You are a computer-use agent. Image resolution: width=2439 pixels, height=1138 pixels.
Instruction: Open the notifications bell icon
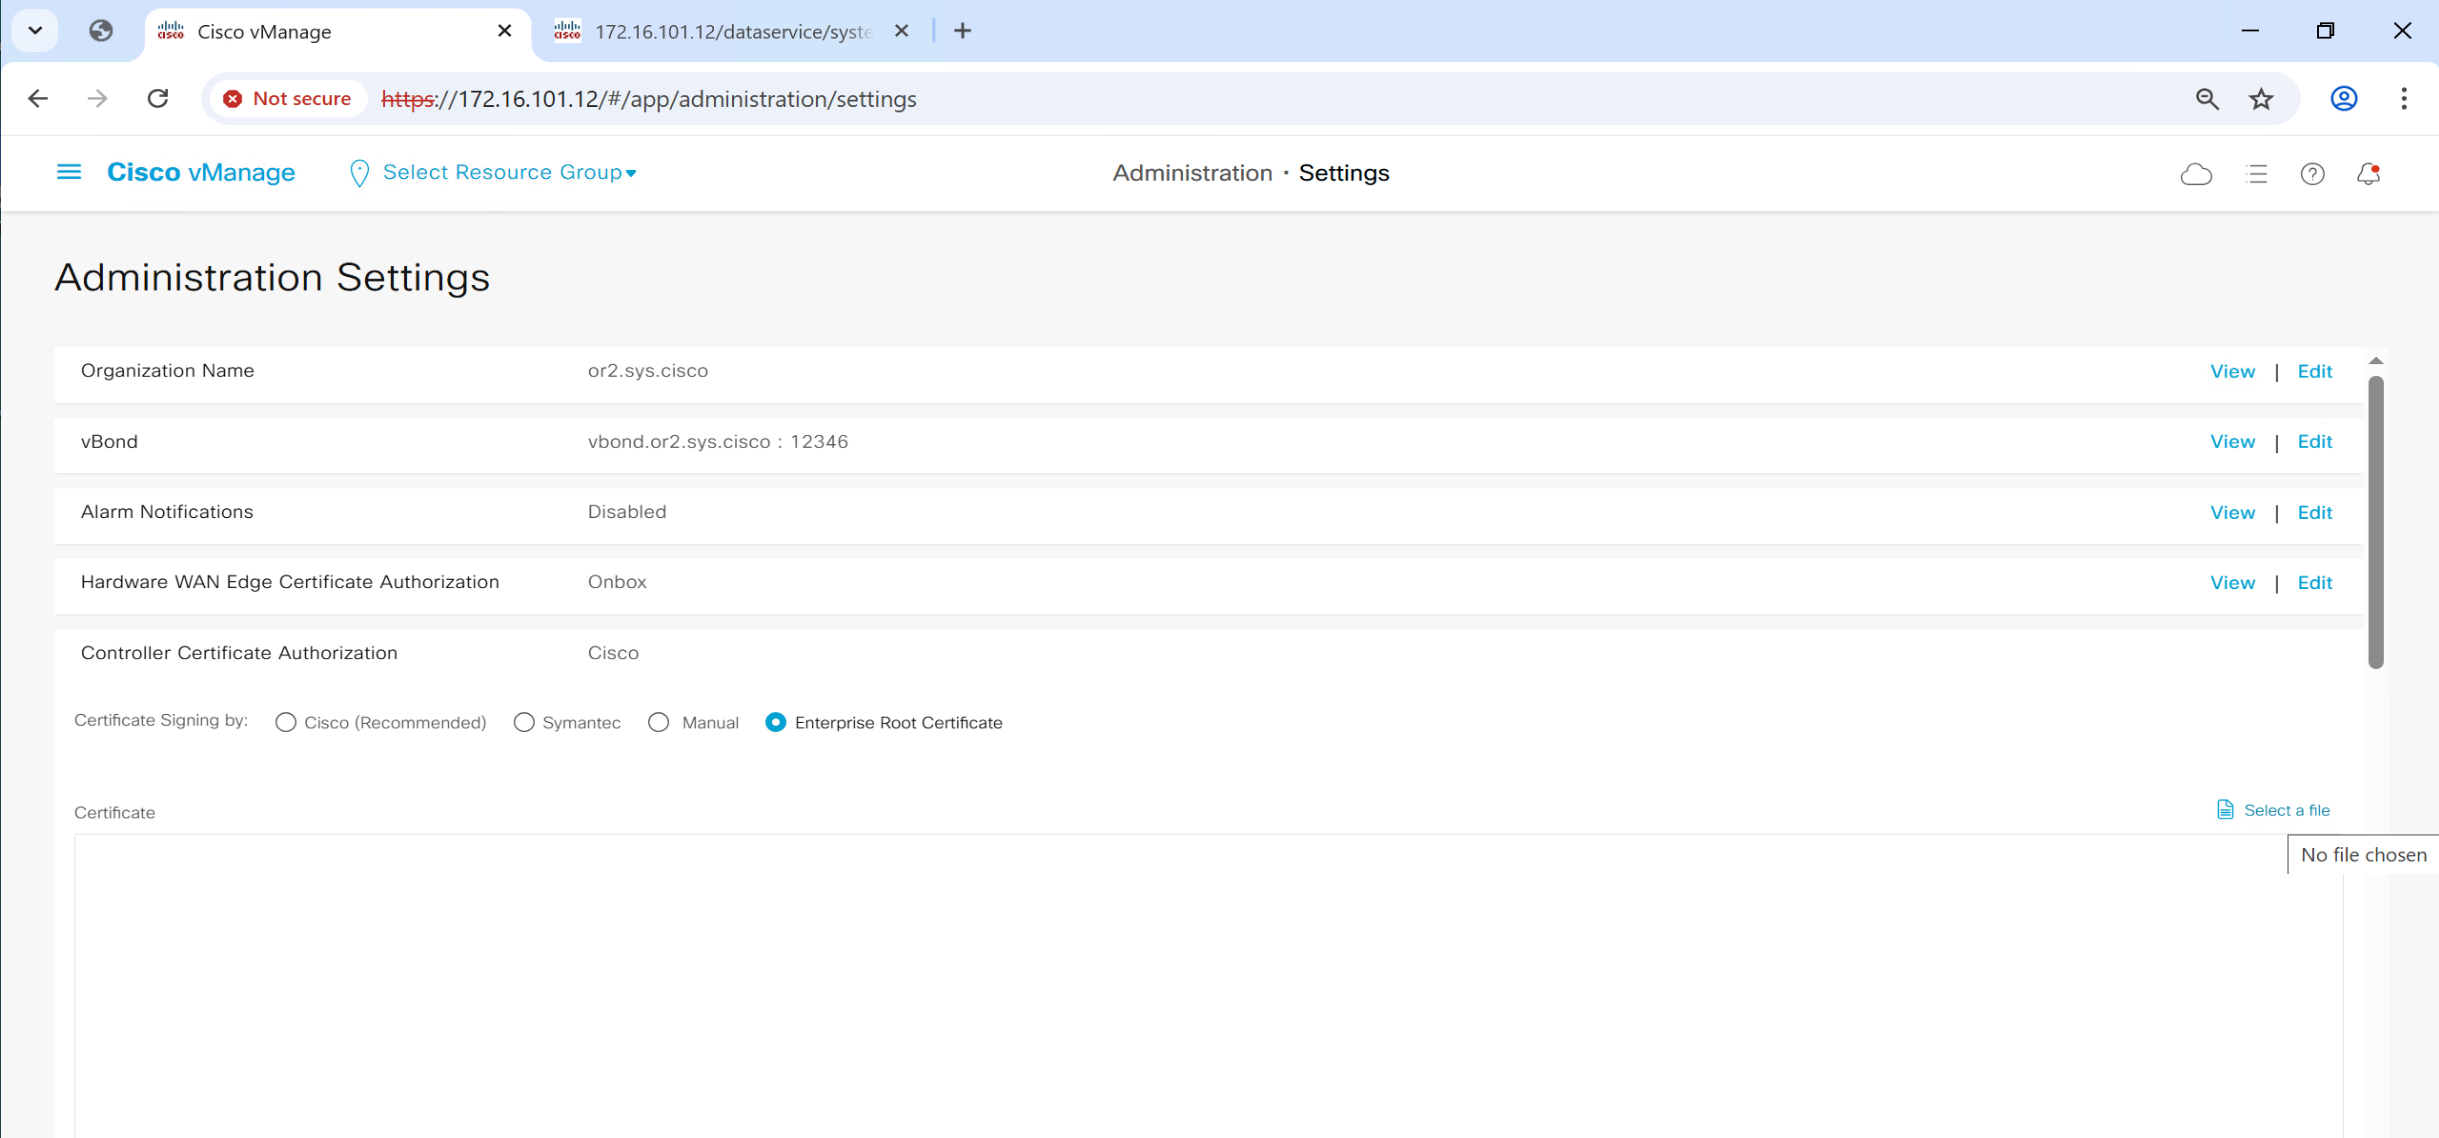click(x=2368, y=174)
